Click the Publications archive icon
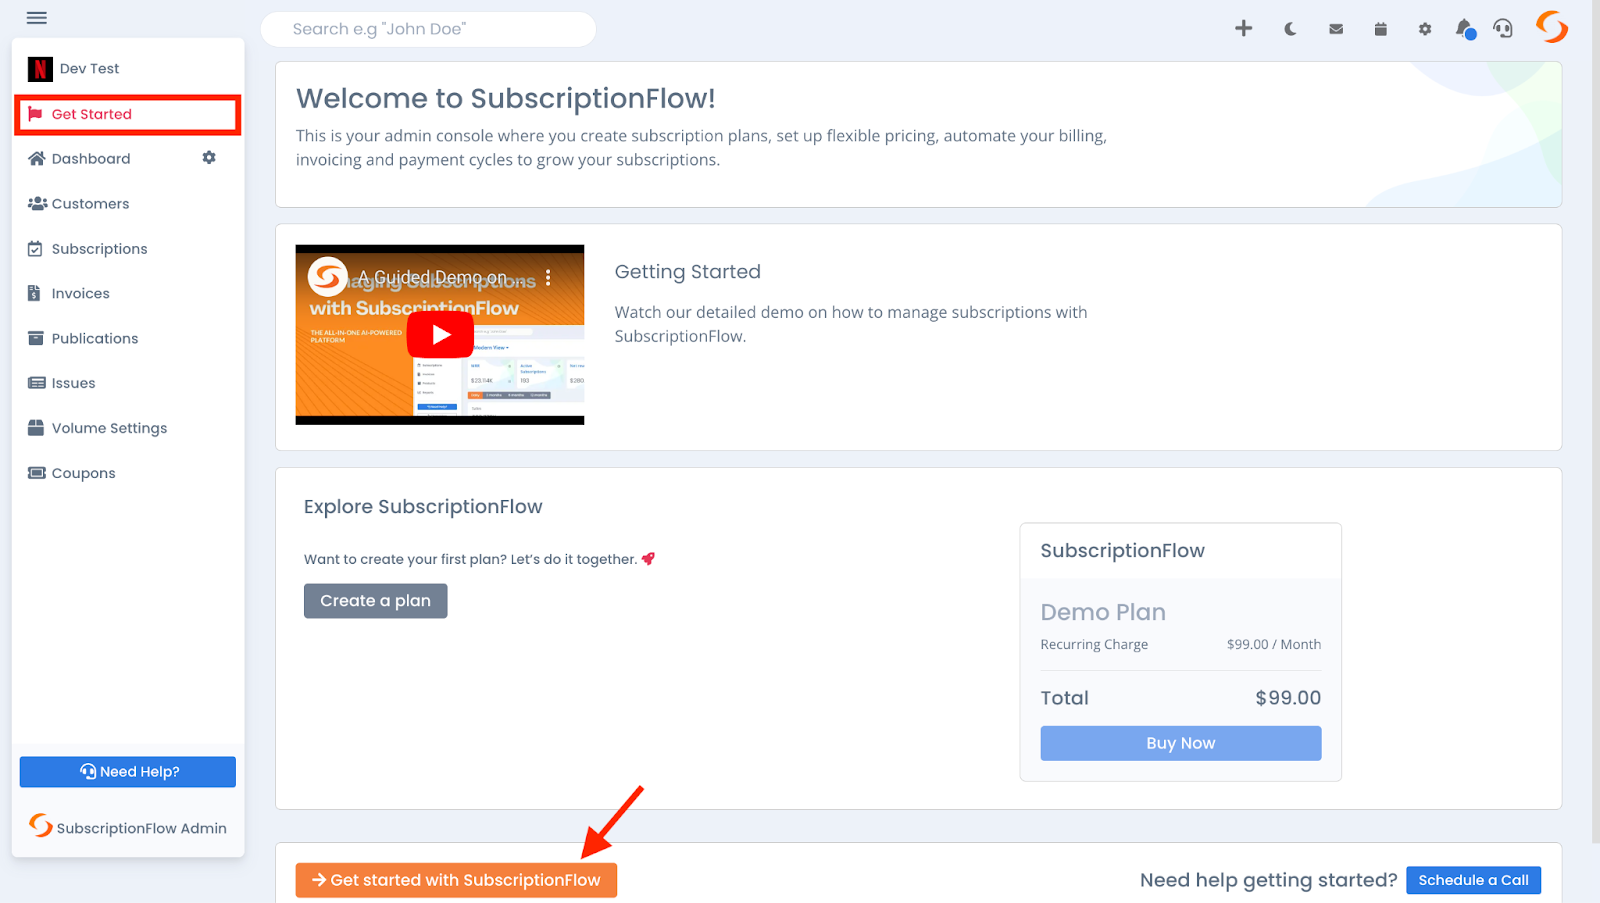This screenshot has height=903, width=1600. (x=36, y=338)
